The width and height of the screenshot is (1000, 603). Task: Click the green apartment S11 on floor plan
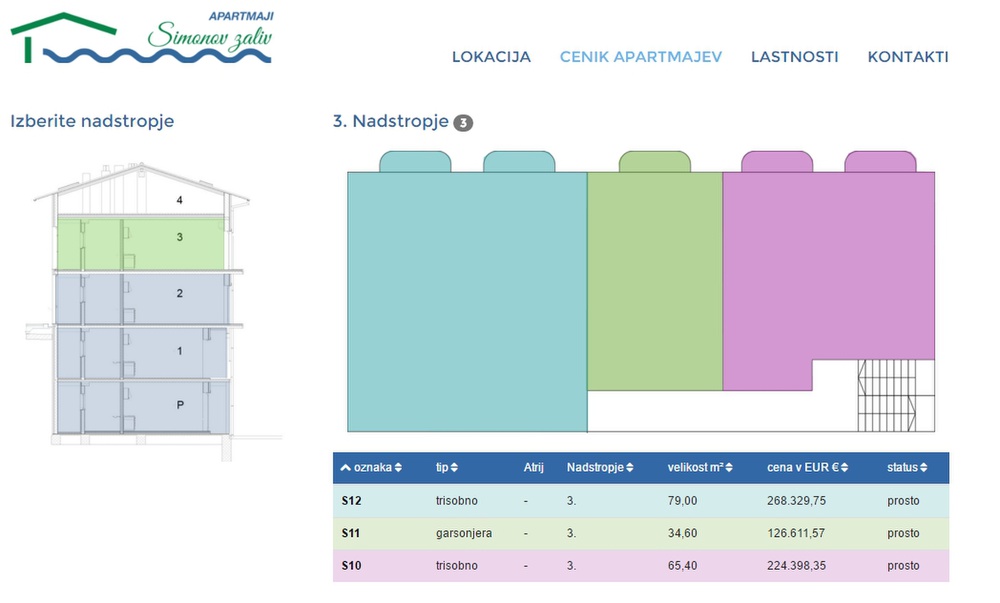(x=654, y=280)
